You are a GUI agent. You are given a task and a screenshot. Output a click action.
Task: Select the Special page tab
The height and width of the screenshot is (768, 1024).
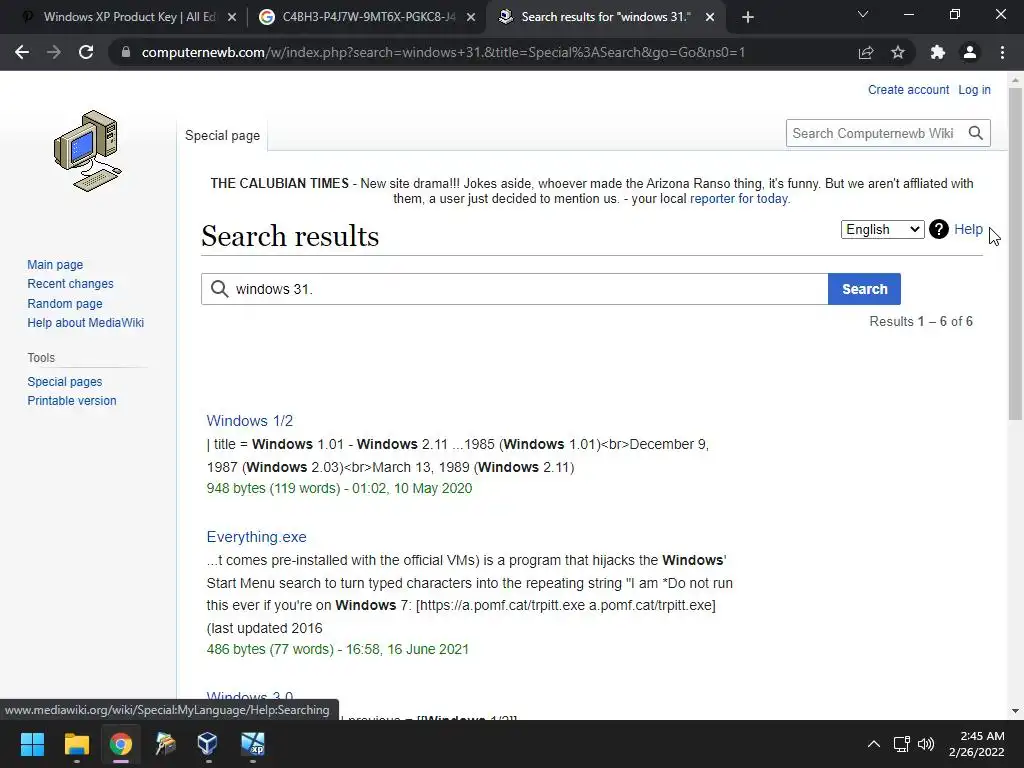222,135
